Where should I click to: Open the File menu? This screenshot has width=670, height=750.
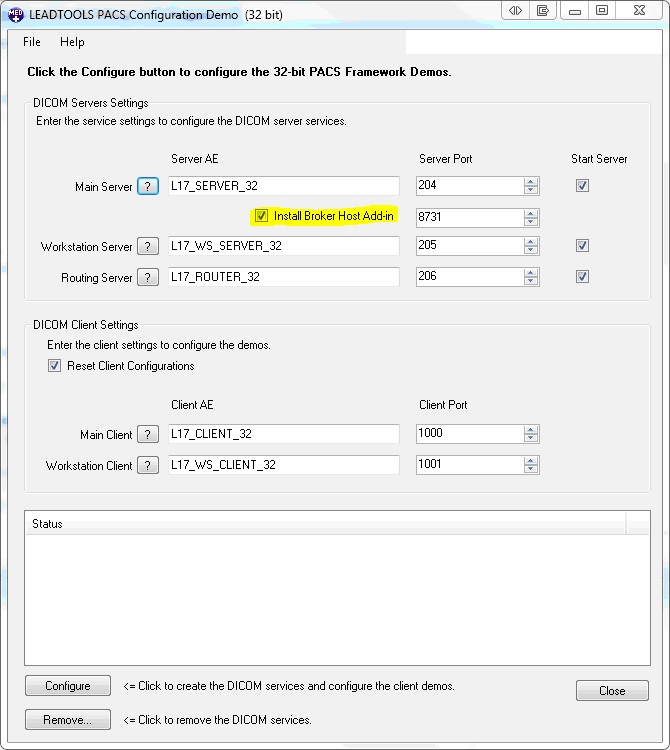[x=32, y=42]
